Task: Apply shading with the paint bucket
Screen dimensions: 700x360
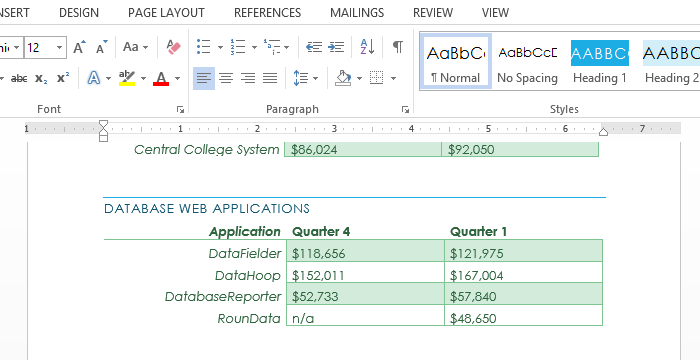Action: coord(343,79)
